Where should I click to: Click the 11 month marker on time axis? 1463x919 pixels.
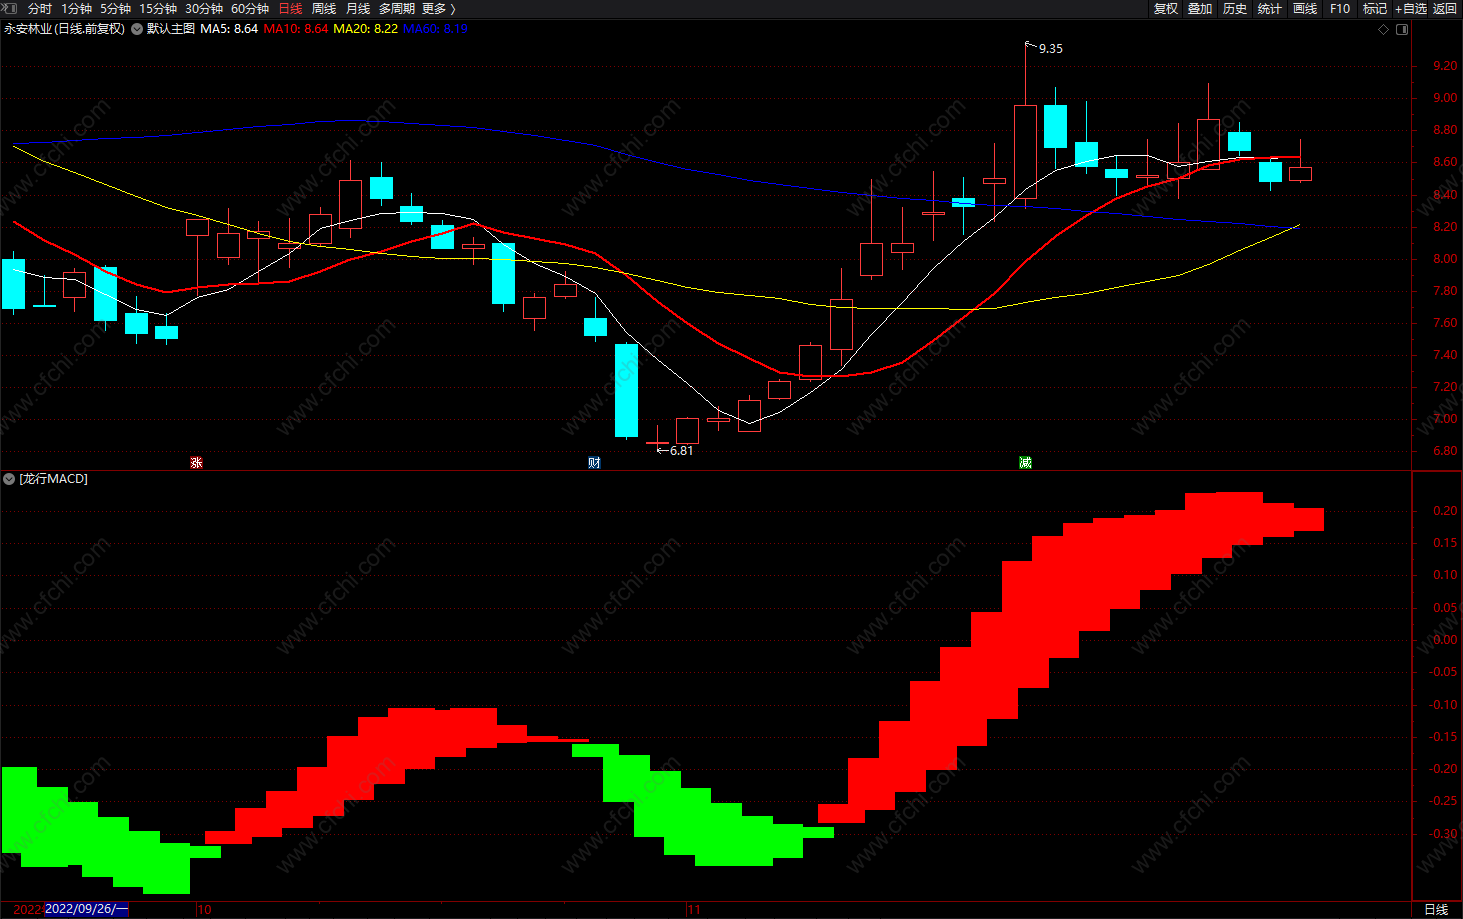[x=694, y=909]
